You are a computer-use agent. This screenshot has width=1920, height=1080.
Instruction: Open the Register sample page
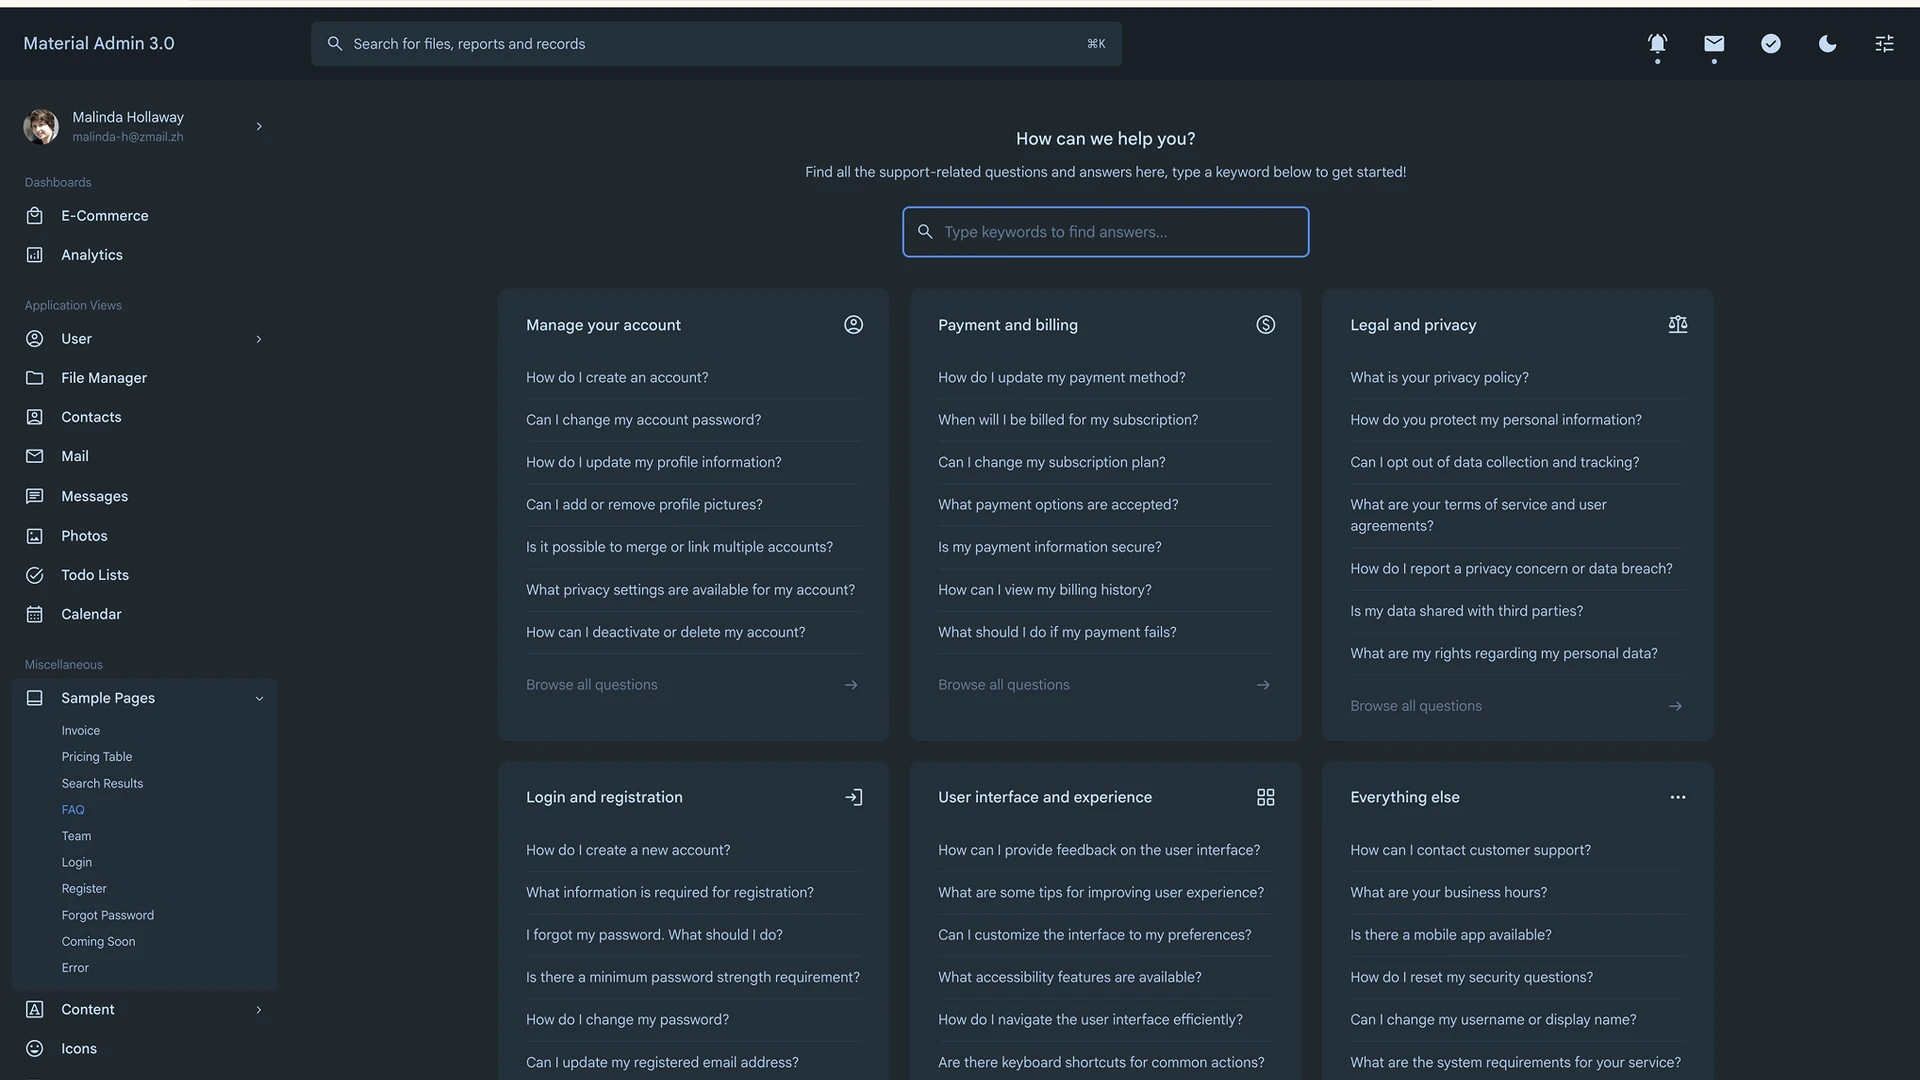pos(84,888)
